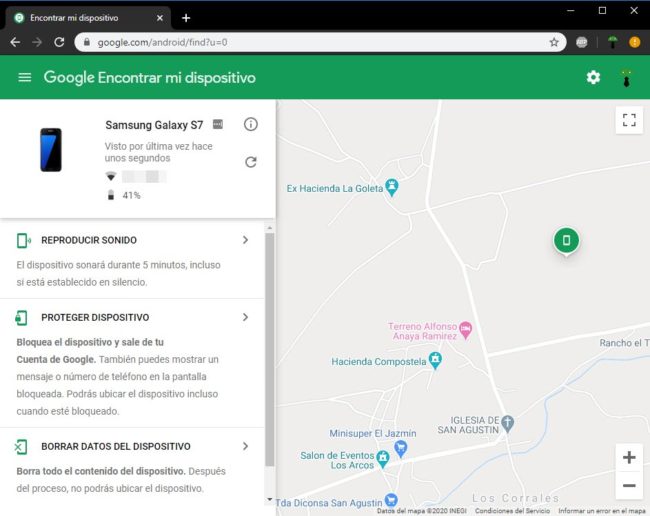This screenshot has width=650, height=516.
Task: Click the IMEI badge beside device name
Action: click(x=218, y=124)
